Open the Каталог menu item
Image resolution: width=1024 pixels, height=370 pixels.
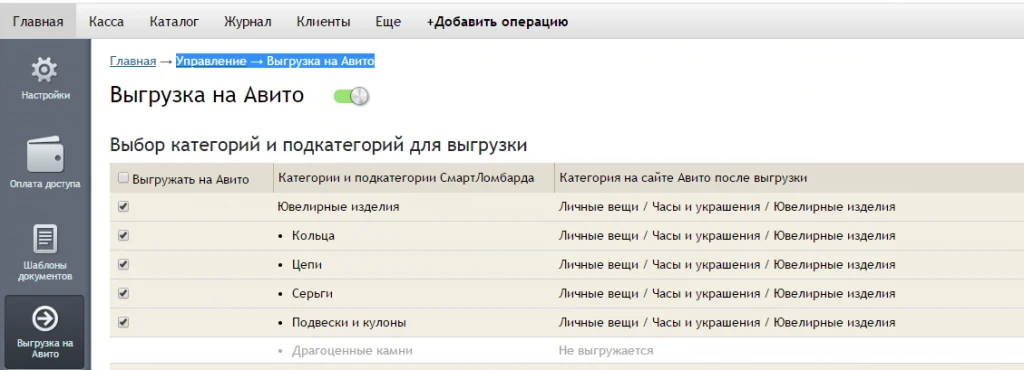174,22
